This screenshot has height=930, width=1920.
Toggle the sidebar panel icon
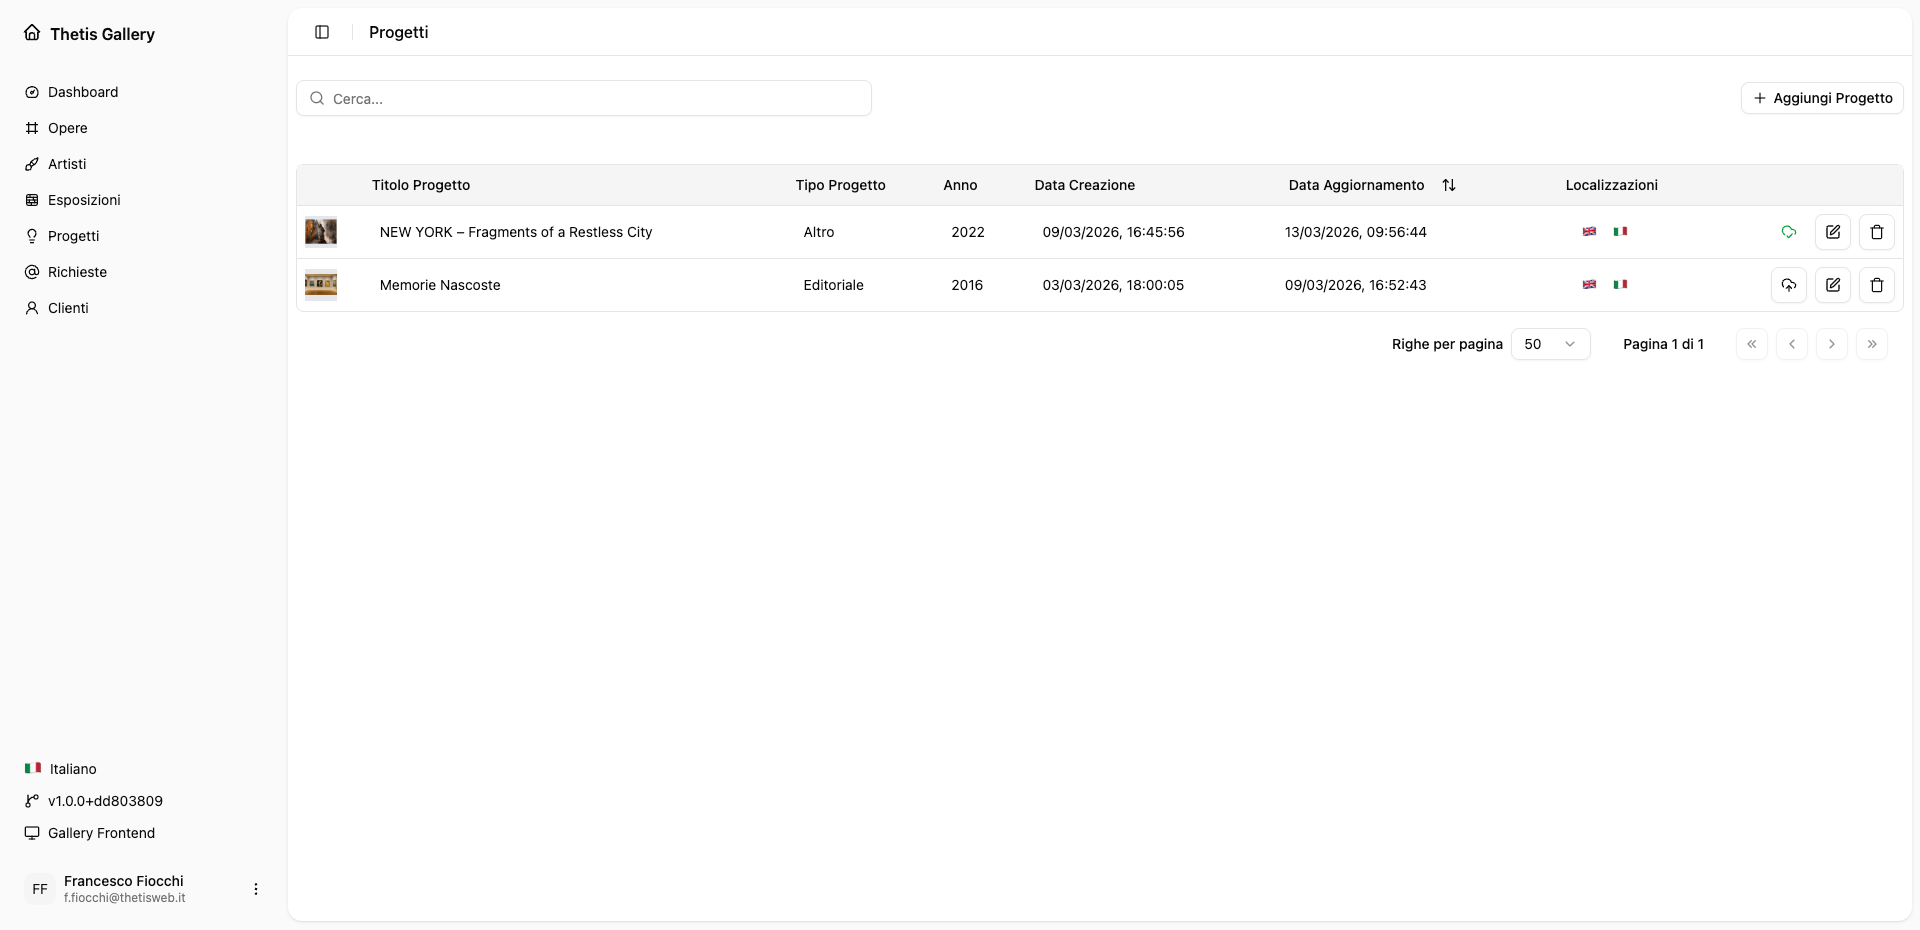tap(322, 32)
